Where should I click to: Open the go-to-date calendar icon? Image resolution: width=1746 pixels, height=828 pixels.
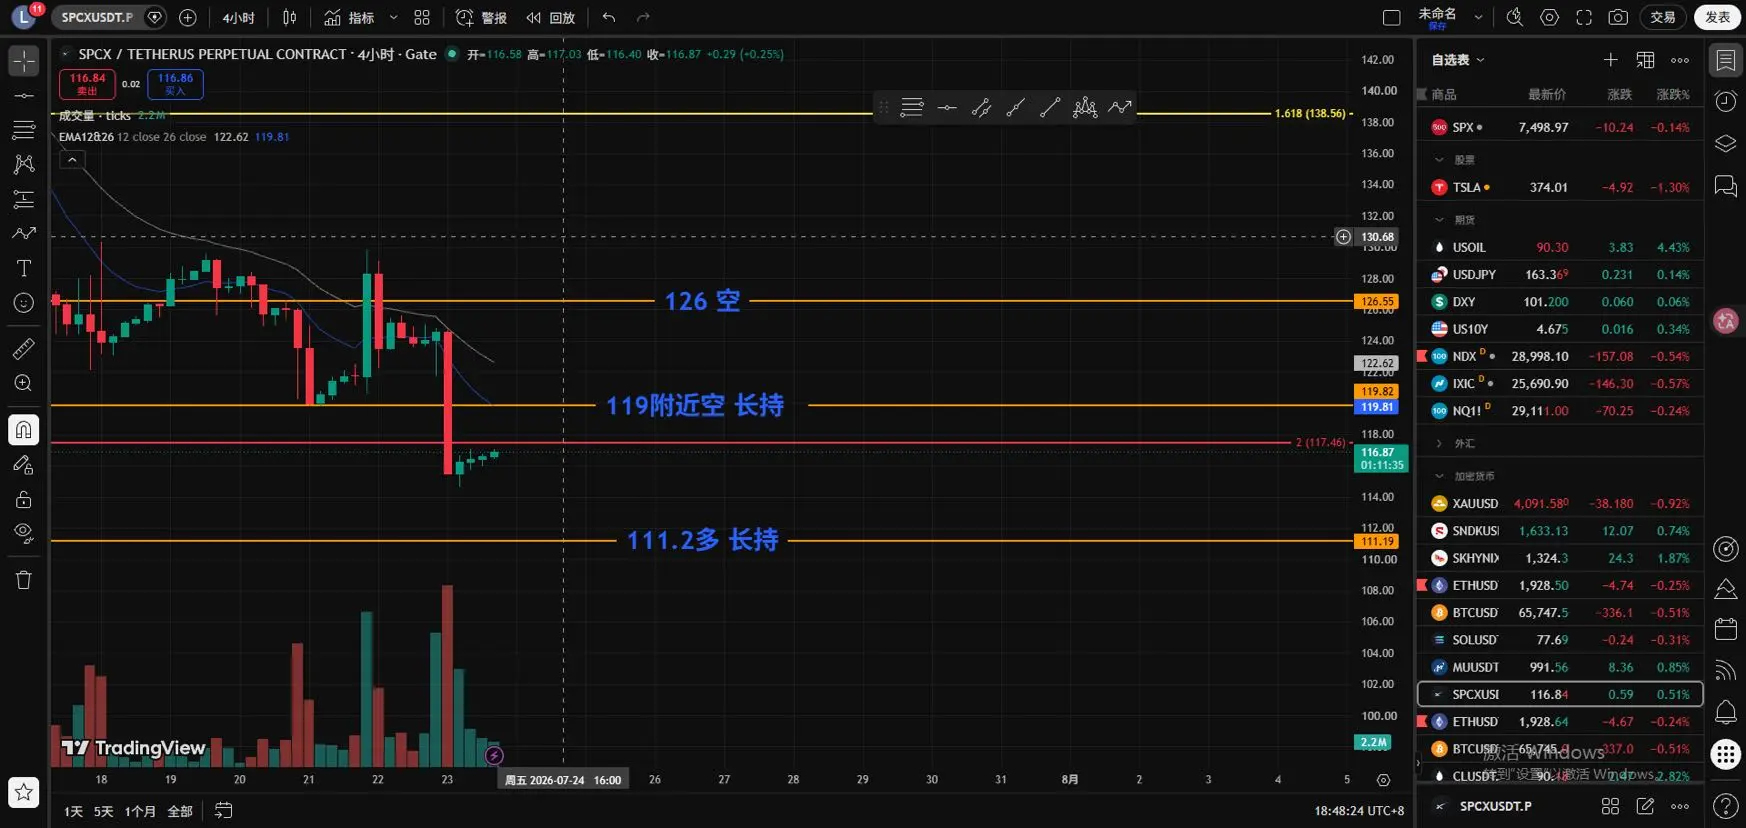(x=224, y=811)
